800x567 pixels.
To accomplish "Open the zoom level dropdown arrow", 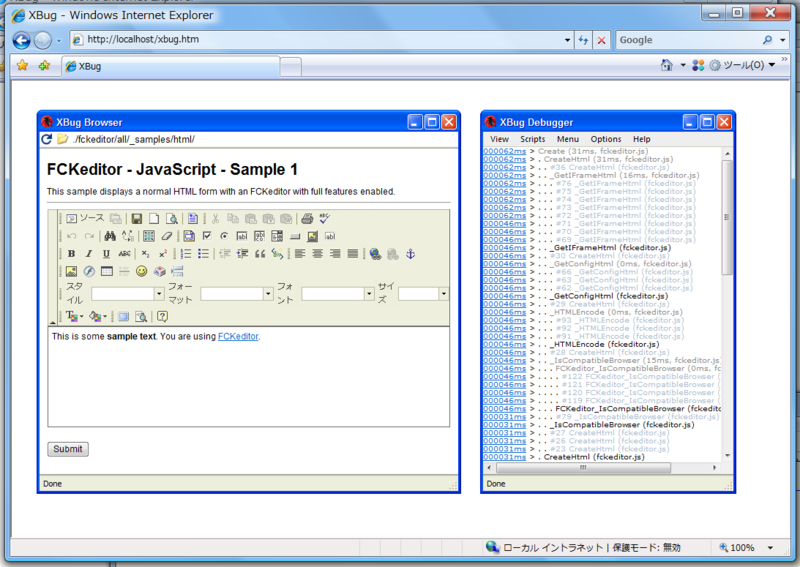I will click(770, 548).
